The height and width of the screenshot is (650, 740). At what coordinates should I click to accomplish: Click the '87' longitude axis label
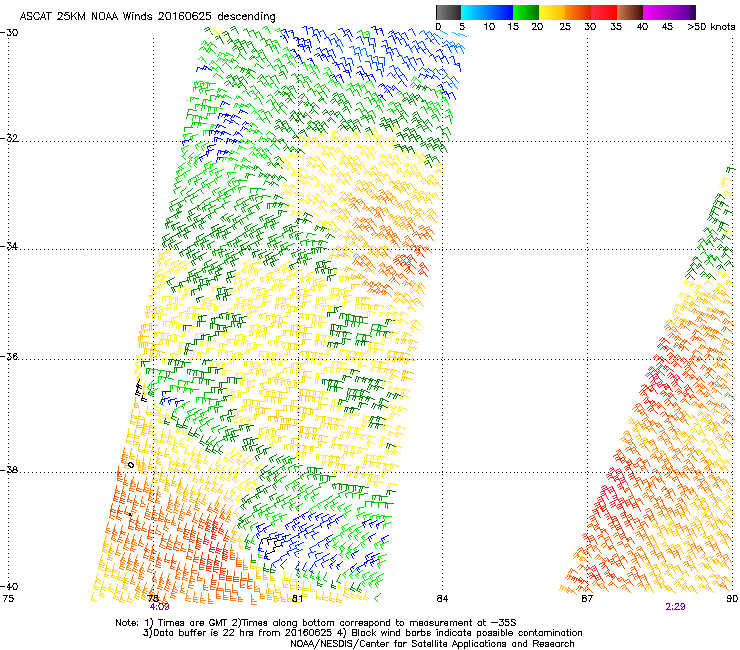587,599
